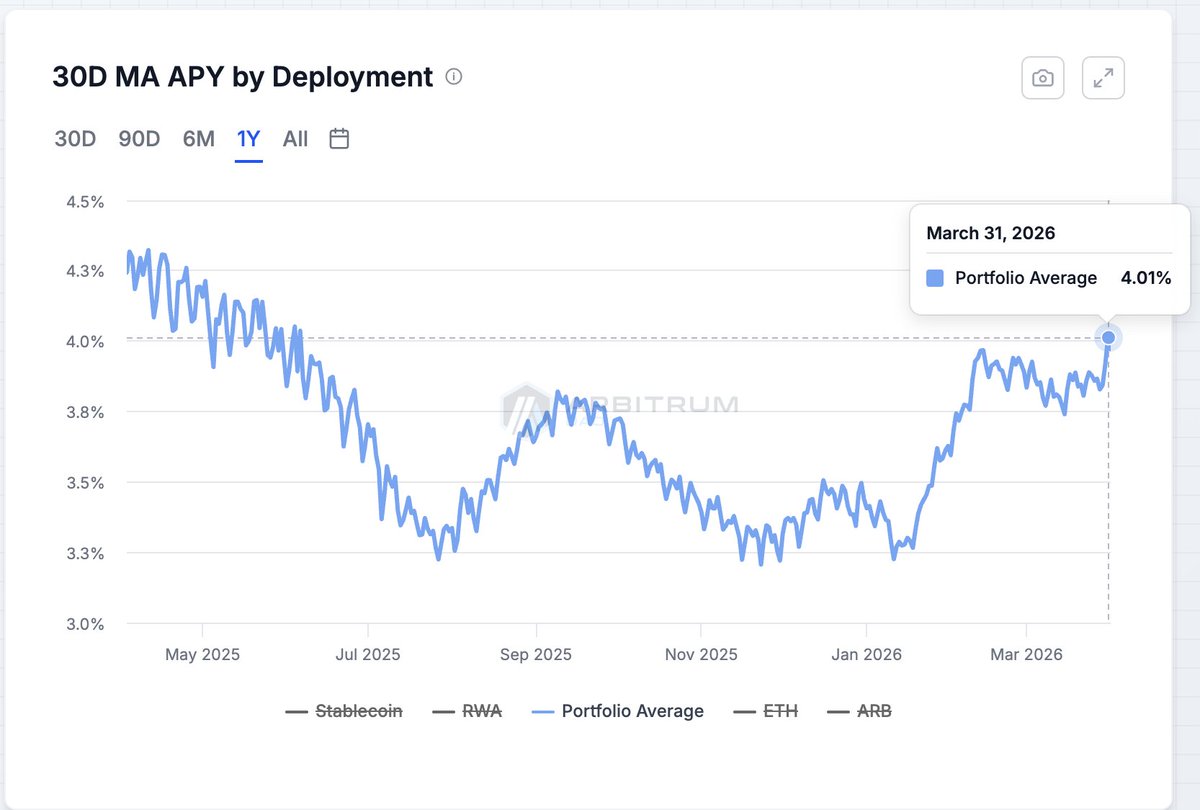Click the expand-to-fullscreen icon
Viewport: 1200px width, 810px height.
pyautogui.click(x=1103, y=77)
